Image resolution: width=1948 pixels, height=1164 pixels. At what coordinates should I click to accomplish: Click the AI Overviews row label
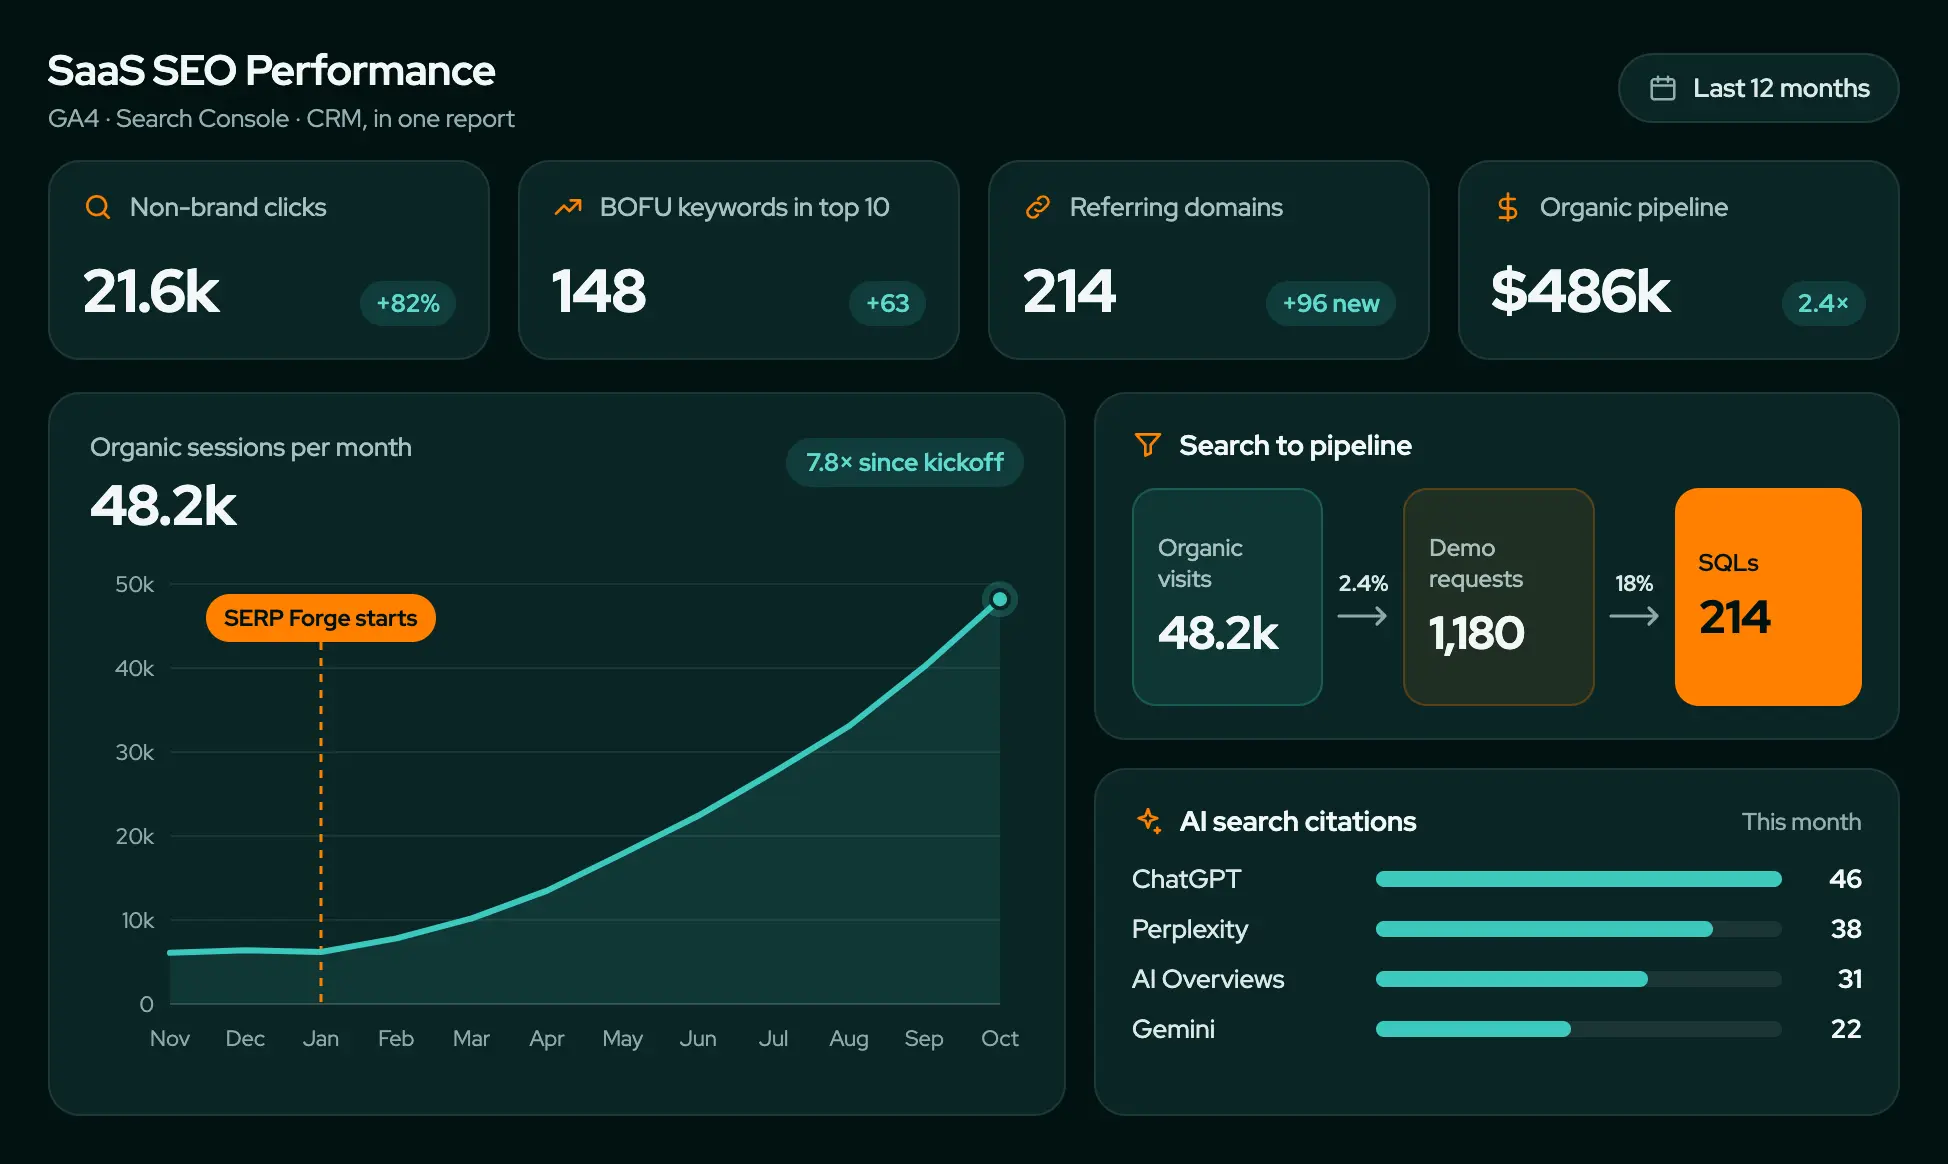click(1208, 979)
